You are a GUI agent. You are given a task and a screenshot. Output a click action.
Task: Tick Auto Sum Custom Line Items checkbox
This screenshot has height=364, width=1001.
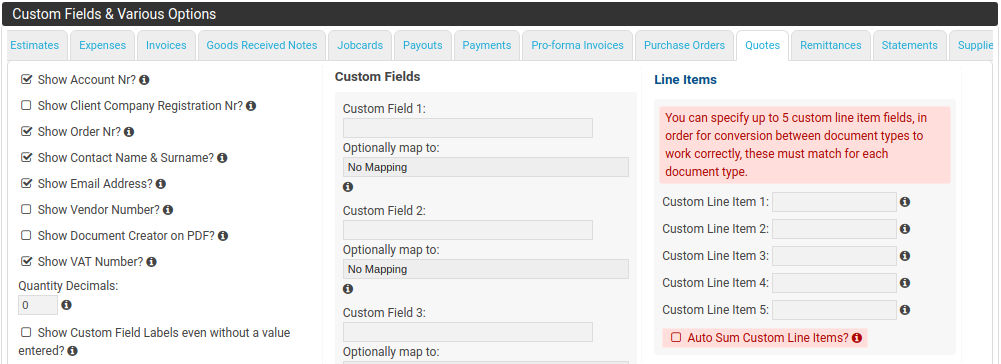pos(676,337)
